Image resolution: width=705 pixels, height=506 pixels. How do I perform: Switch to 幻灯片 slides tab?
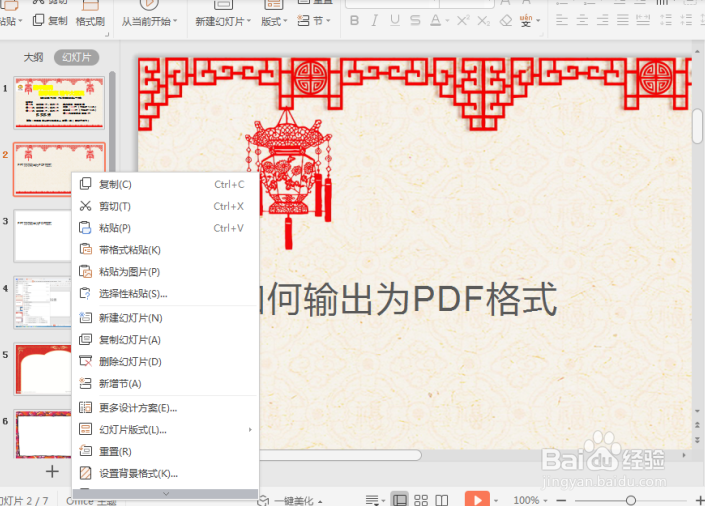(76, 57)
